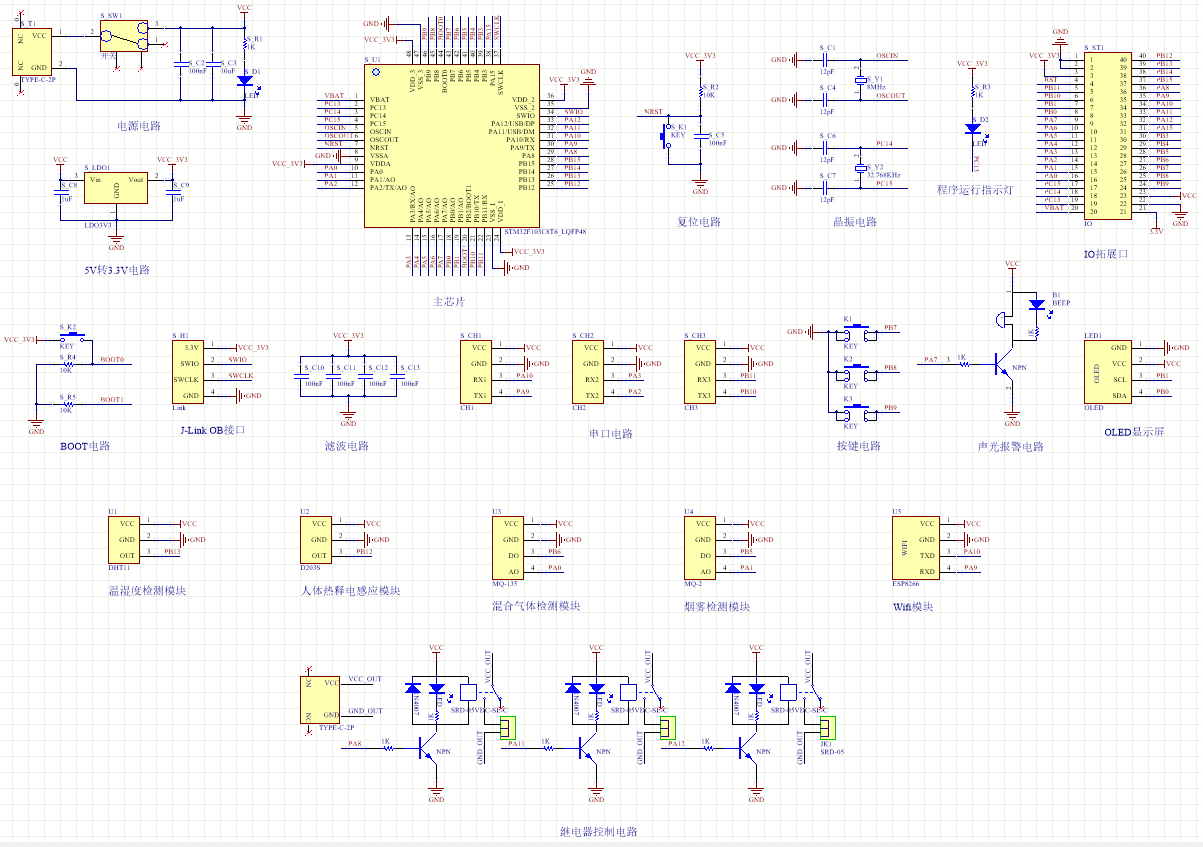Click the JK1 SRD-05 relay terminal

[x=827, y=726]
